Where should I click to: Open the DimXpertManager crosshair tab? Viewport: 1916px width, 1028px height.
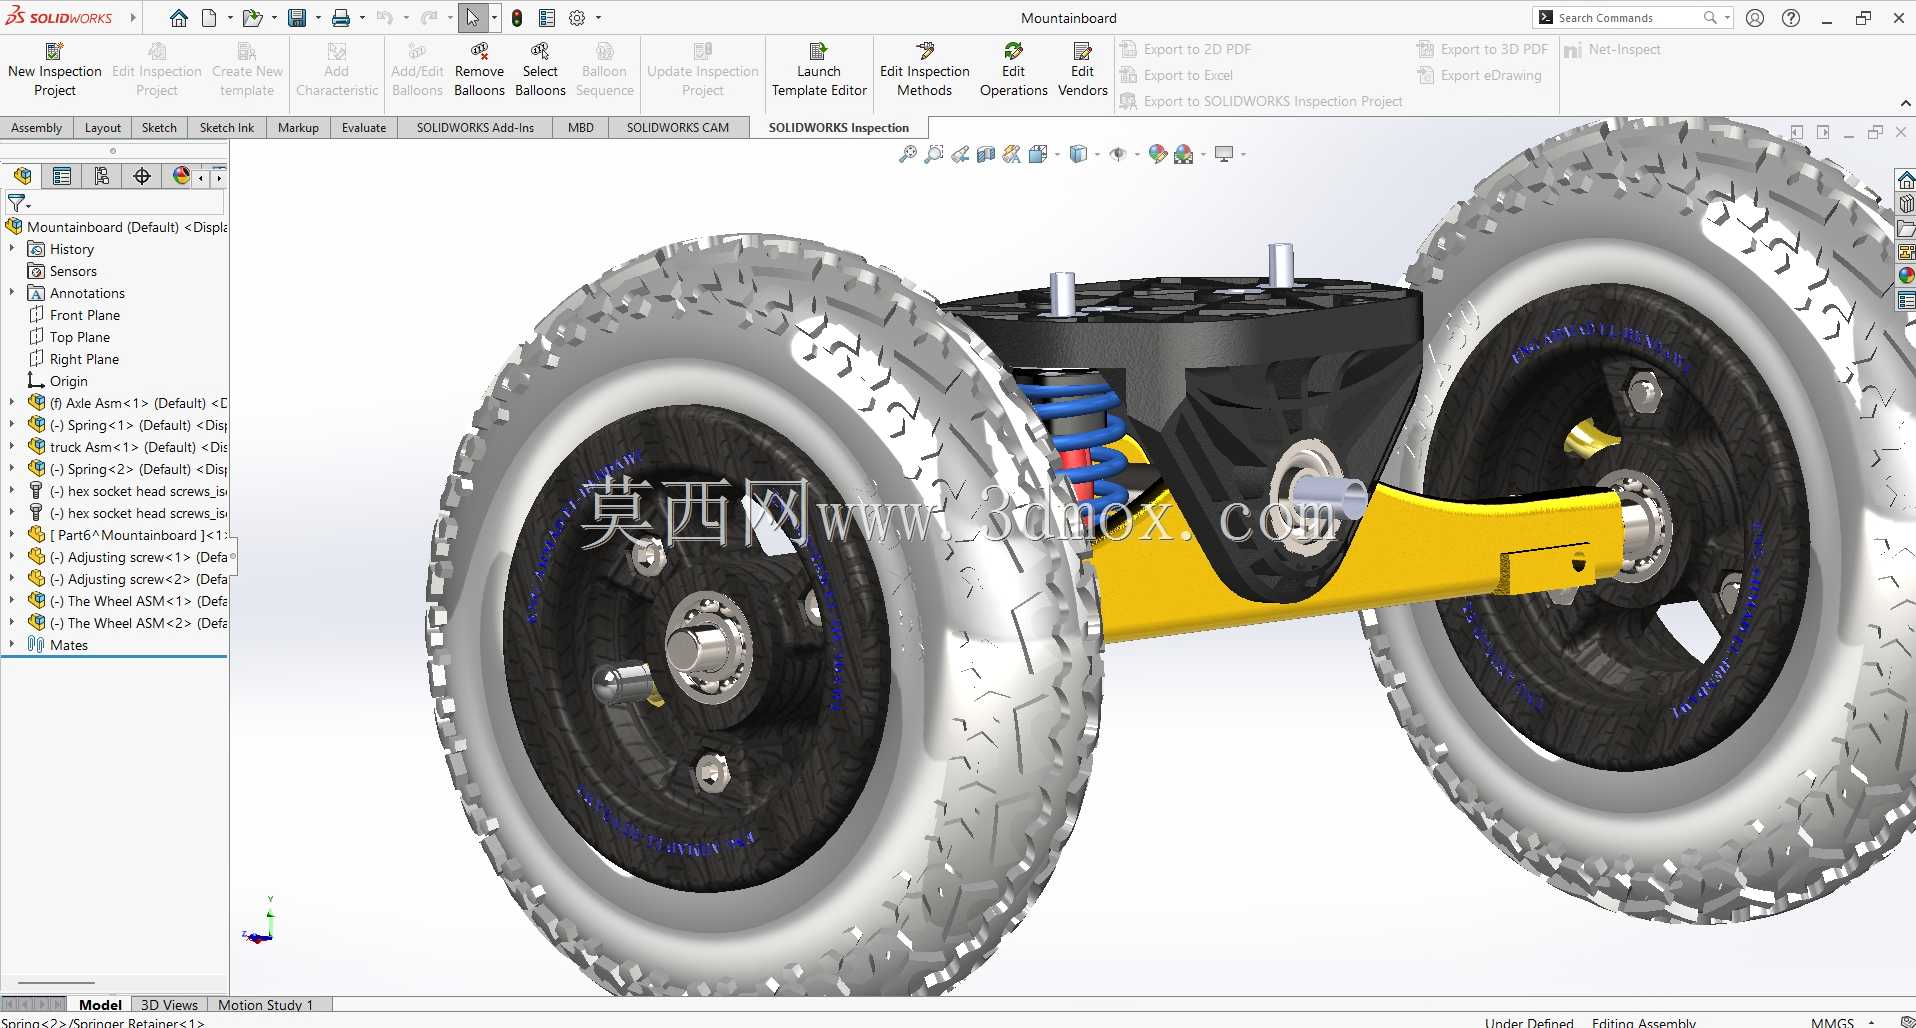(x=142, y=176)
